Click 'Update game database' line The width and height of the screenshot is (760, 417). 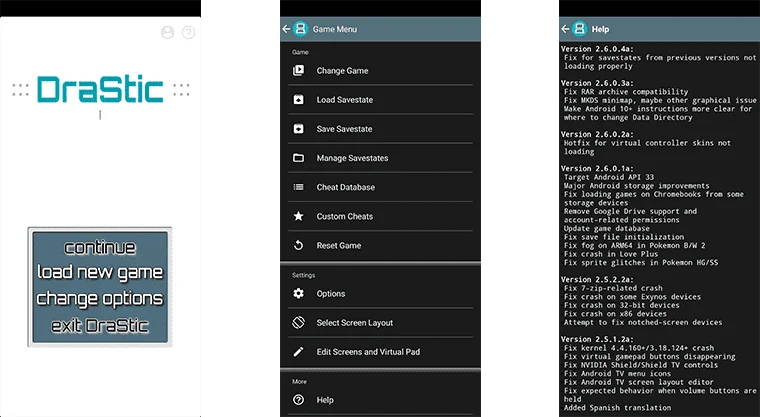[x=606, y=228]
